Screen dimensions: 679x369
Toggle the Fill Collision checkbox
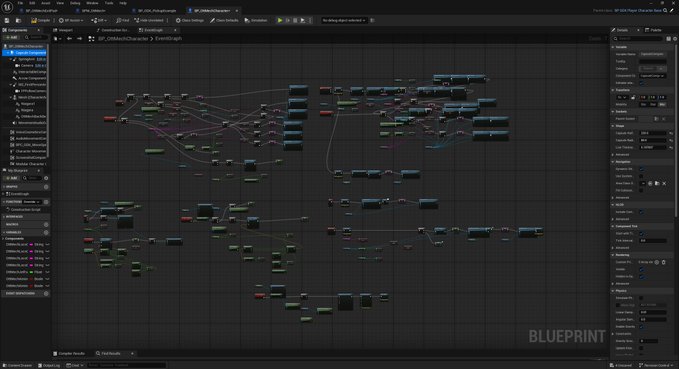[641, 190]
